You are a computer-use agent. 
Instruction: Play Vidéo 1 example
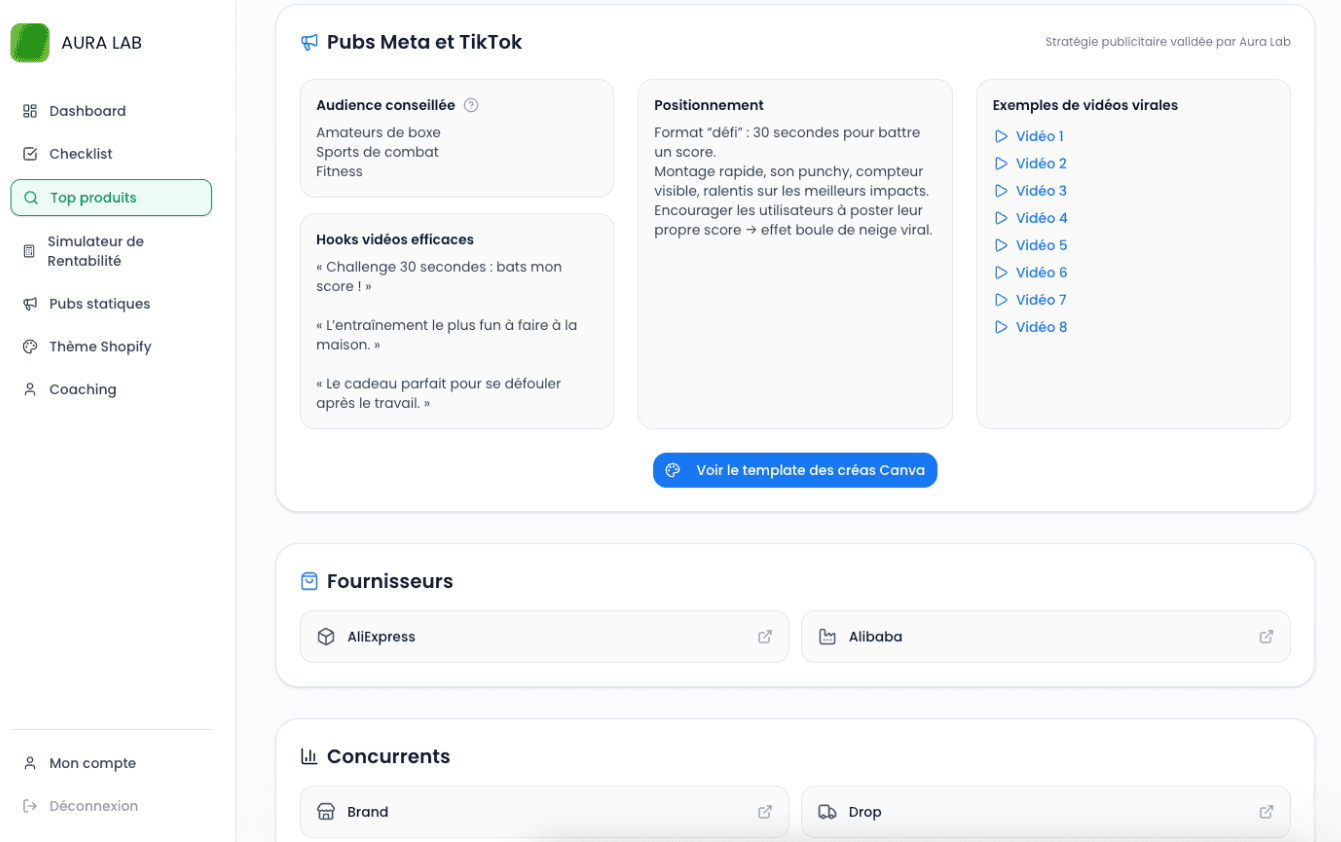tap(1038, 136)
